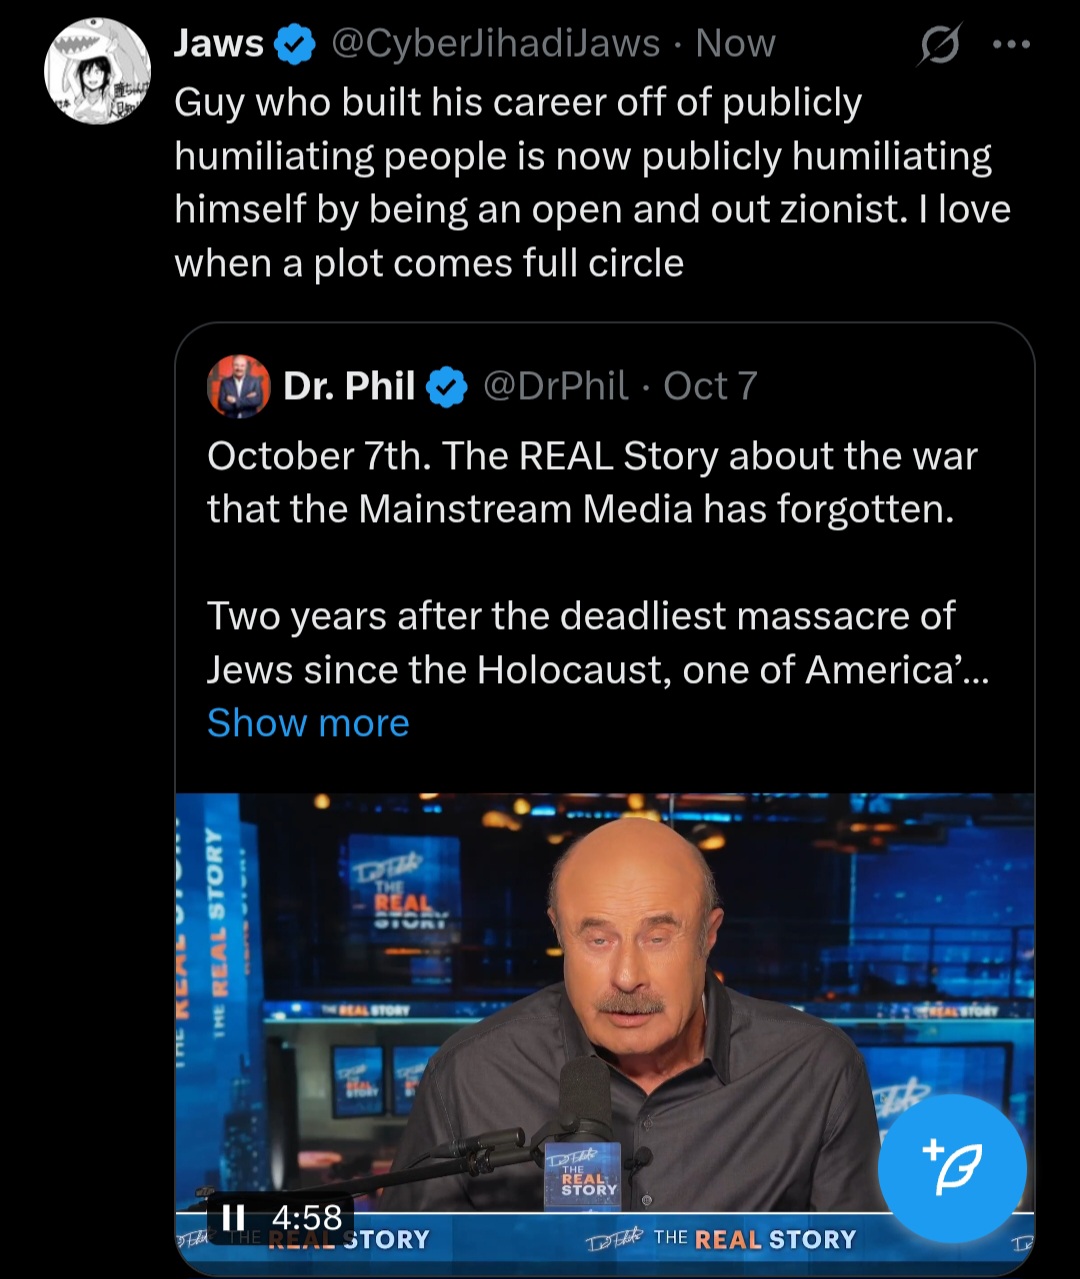The width and height of the screenshot is (1080, 1279).
Task: Click the truncated 'Two years after' paragraph
Action: pyautogui.click(x=596, y=643)
